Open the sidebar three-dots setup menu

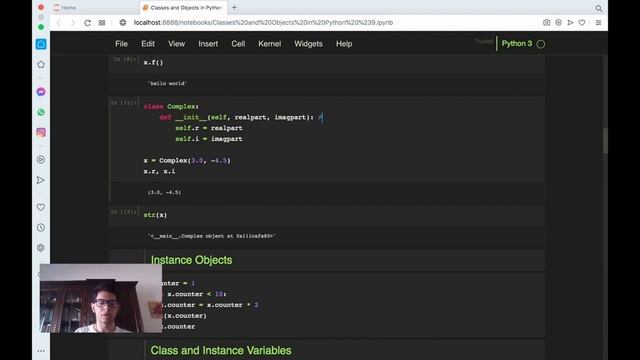[41, 351]
